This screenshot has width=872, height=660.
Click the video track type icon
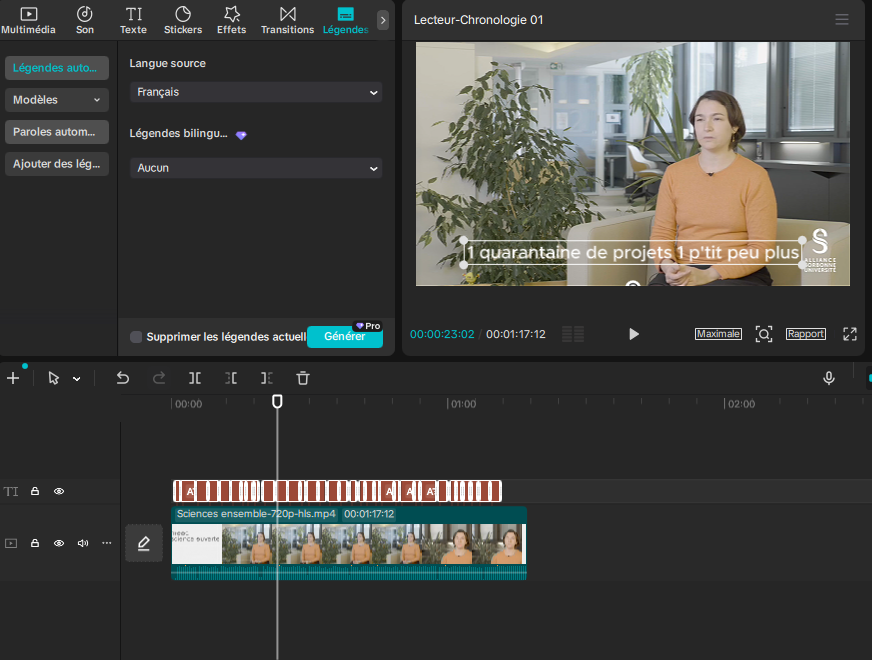pyautogui.click(x=11, y=543)
